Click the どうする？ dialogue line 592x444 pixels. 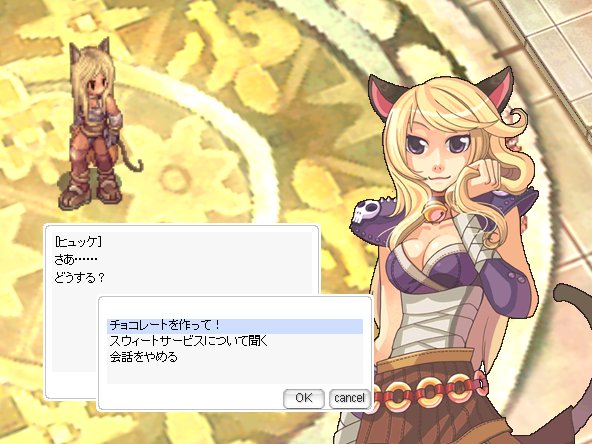79,278
